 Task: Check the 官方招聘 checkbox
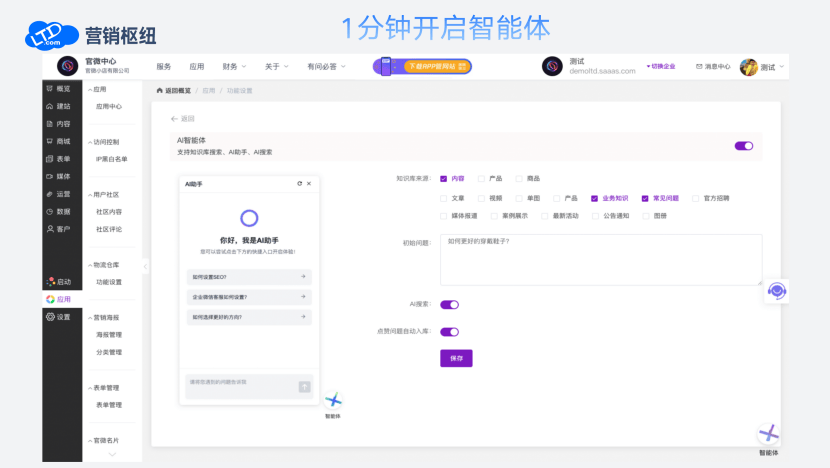696,198
